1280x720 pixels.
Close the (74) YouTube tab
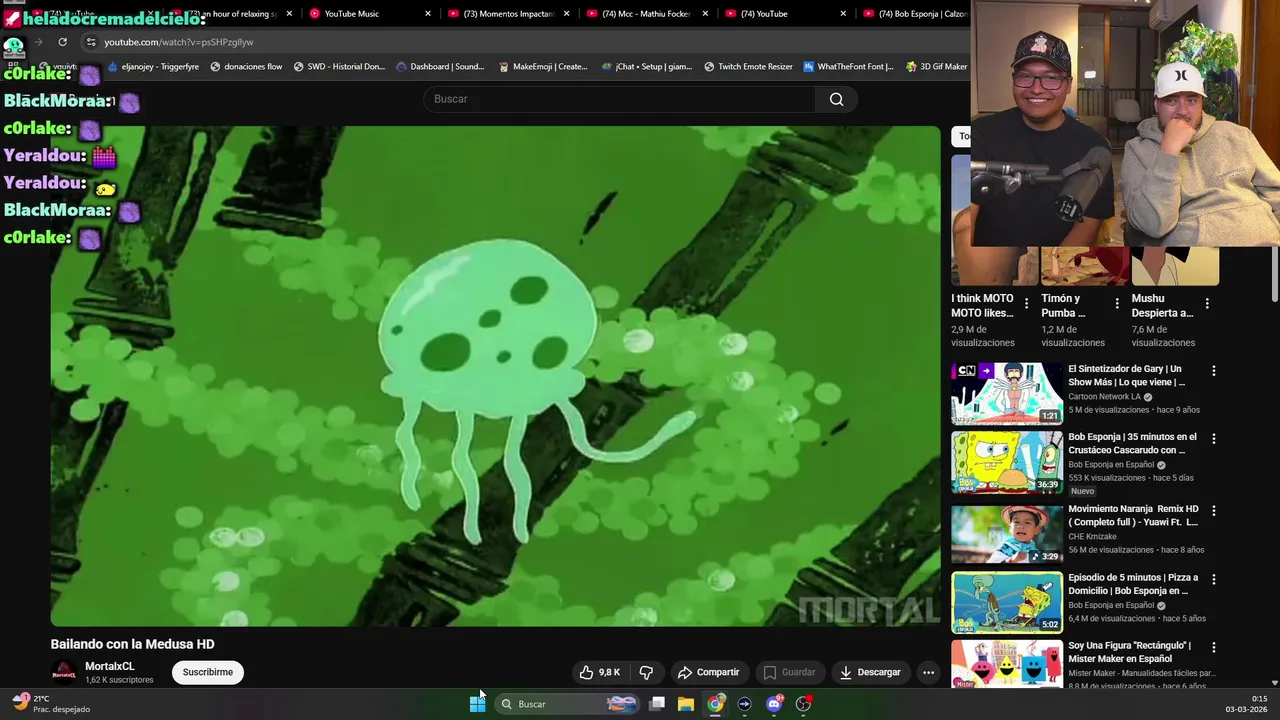(x=843, y=14)
